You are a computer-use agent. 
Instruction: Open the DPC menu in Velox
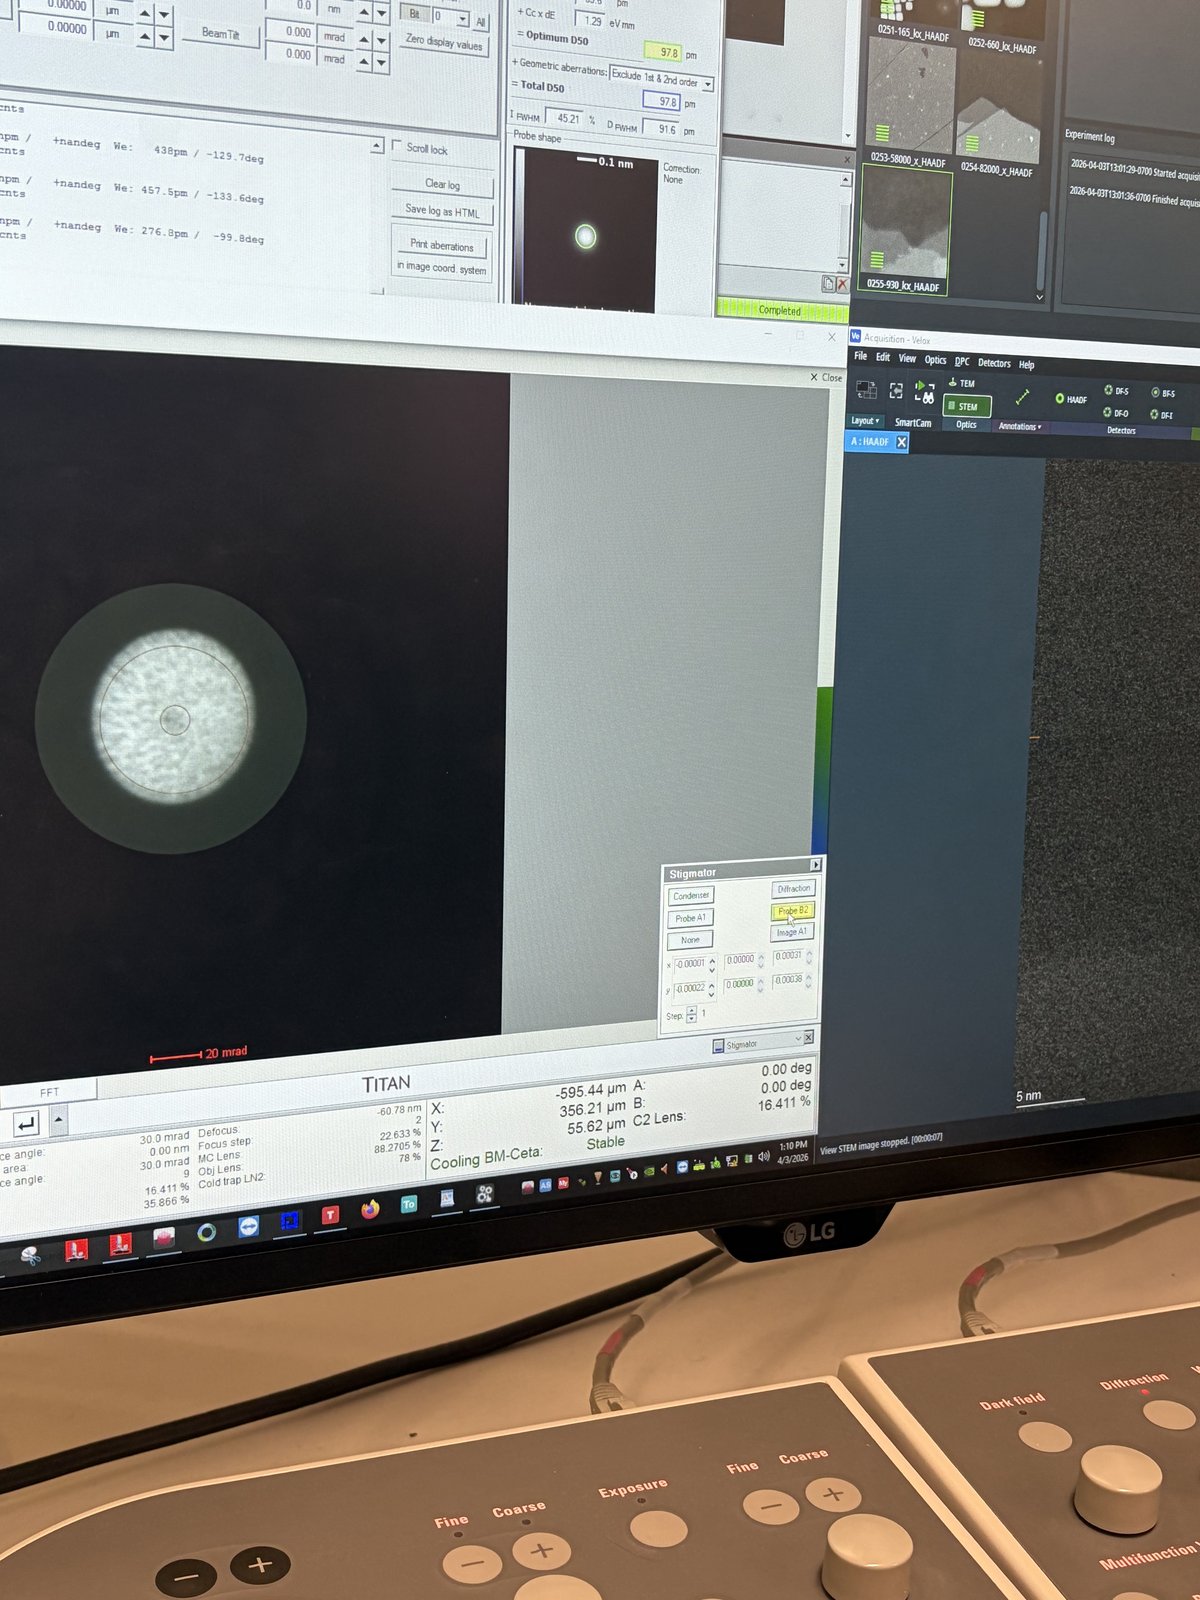coord(962,361)
